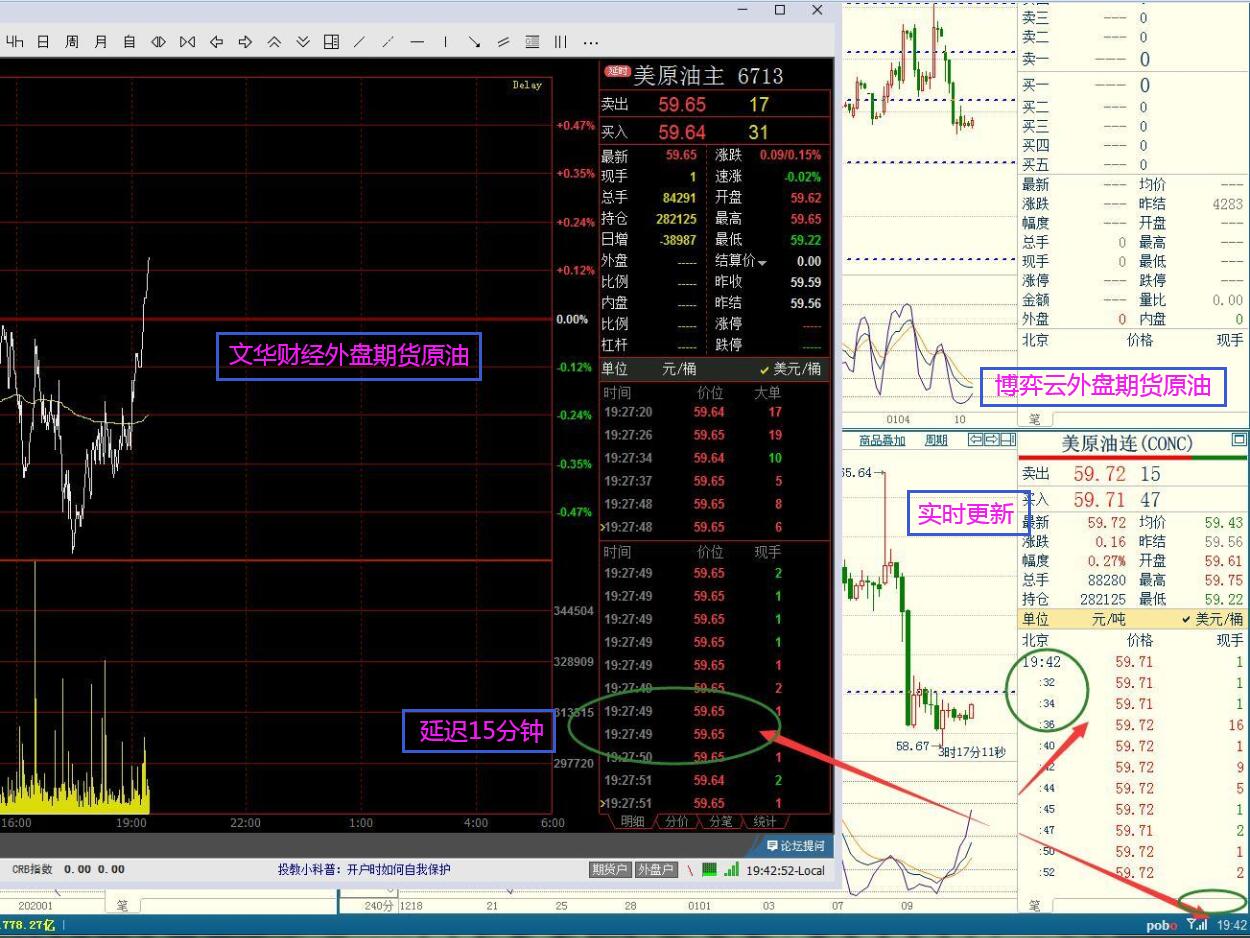Click the double up chevron icon
The width and height of the screenshot is (1250, 938).
274,42
